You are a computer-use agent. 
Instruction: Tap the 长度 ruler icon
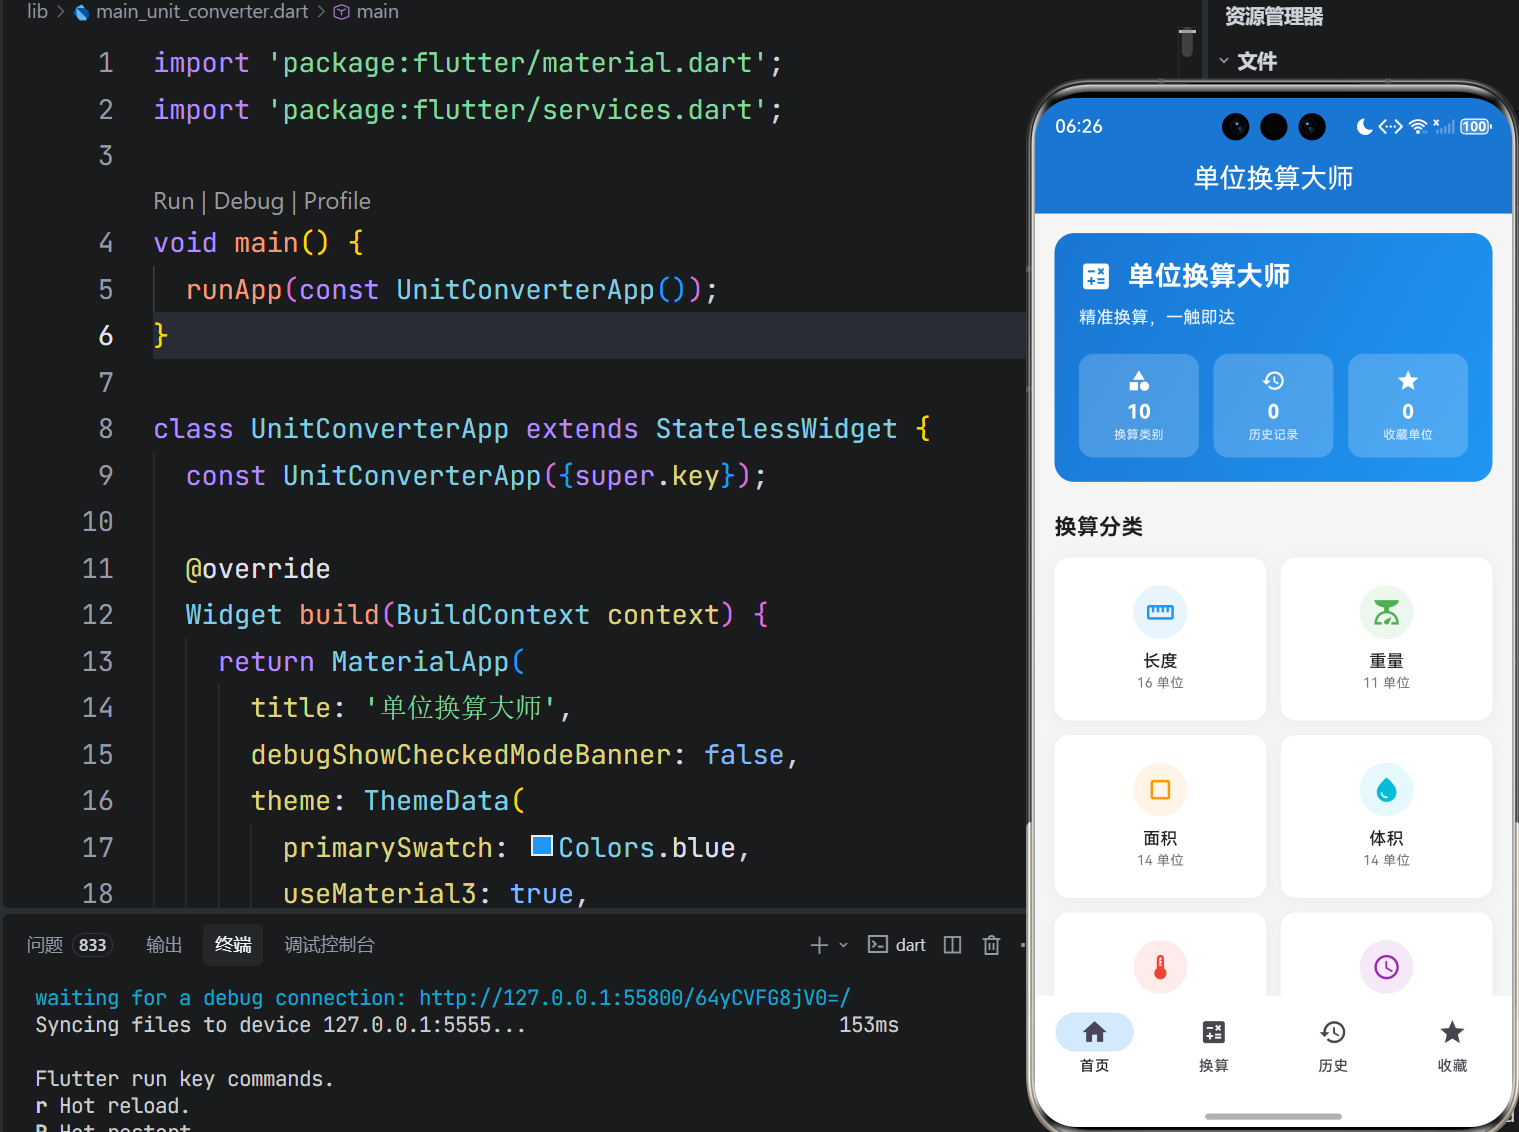[1160, 612]
